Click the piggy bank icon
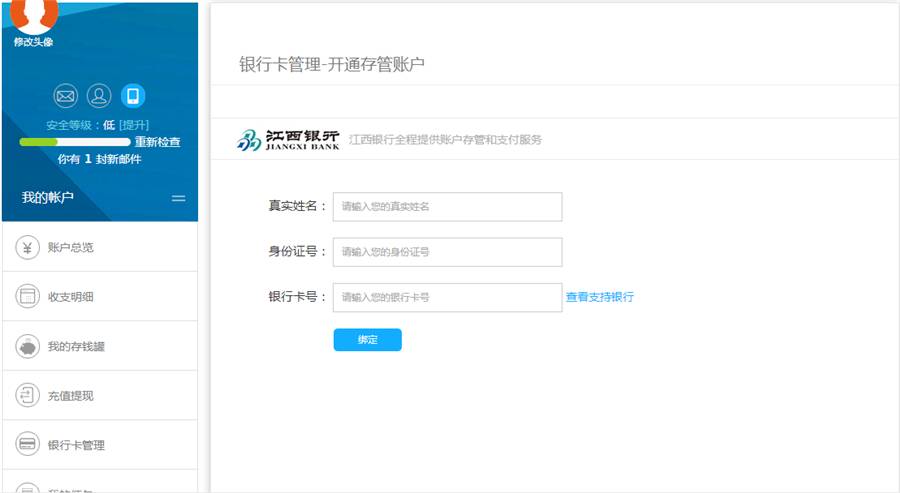 click(27, 346)
